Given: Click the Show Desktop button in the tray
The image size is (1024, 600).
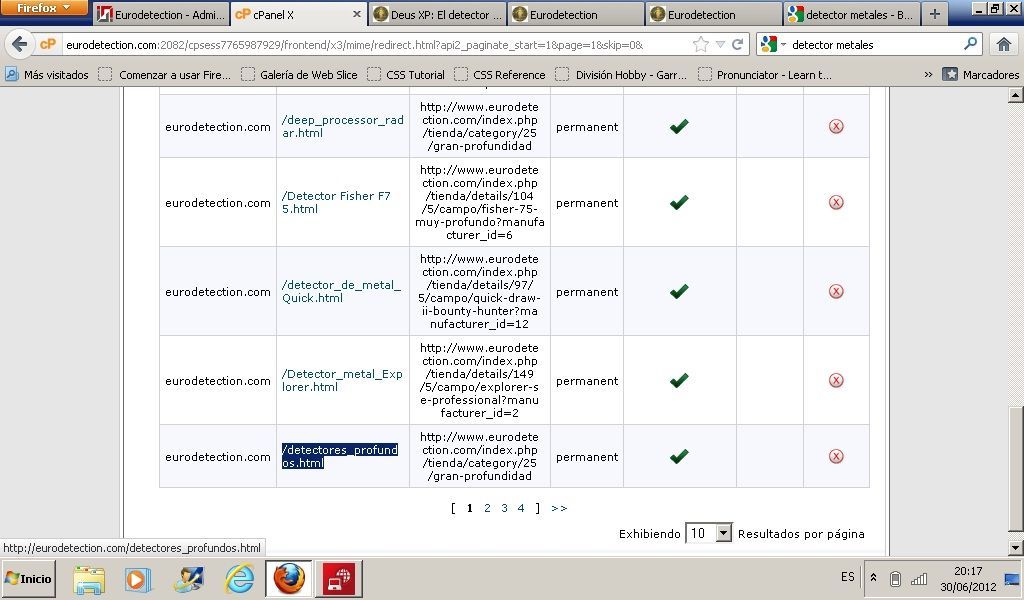Looking at the screenshot, I should pos(1013,578).
